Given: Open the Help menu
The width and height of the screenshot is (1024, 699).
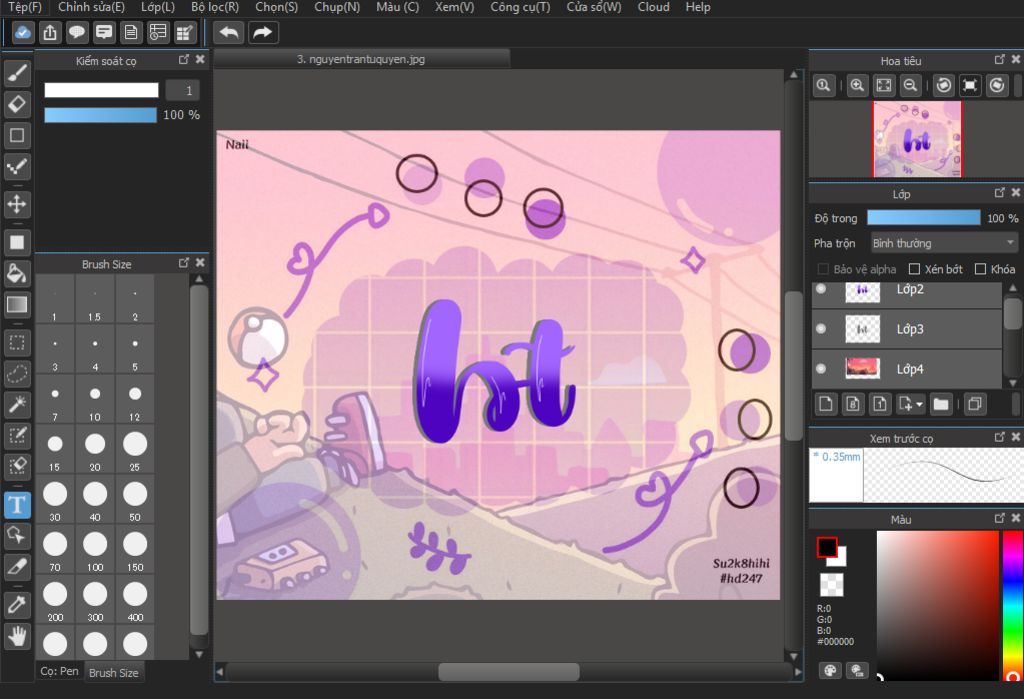Looking at the screenshot, I should click(x=698, y=7).
